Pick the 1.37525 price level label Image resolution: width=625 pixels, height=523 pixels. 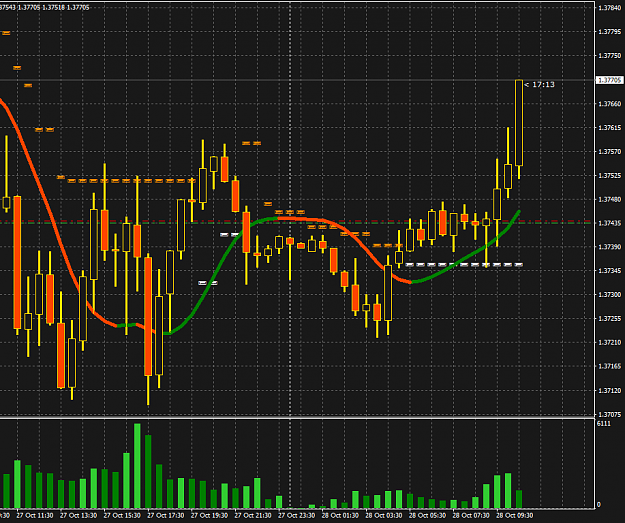[610, 175]
